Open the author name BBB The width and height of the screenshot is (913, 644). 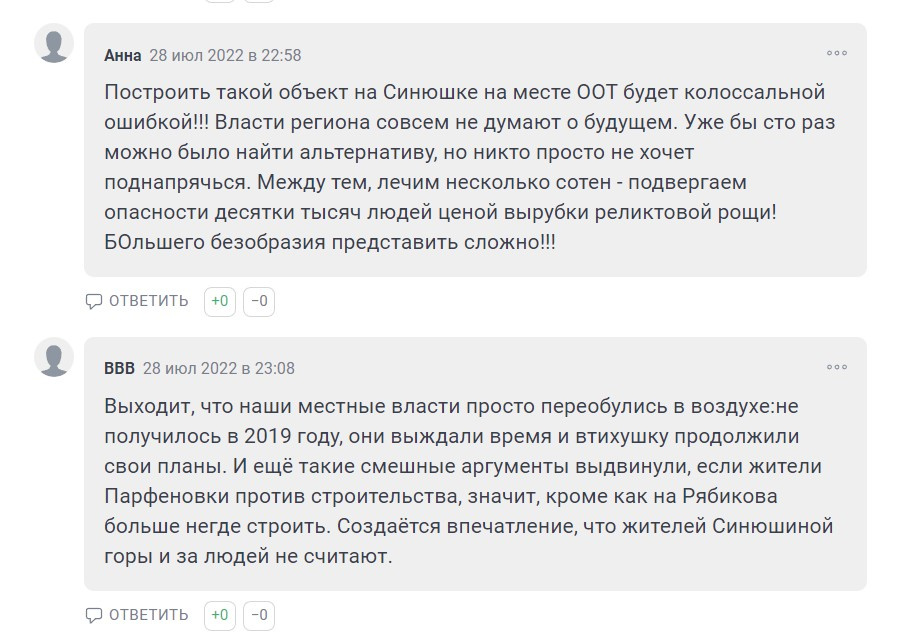pyautogui.click(x=119, y=369)
